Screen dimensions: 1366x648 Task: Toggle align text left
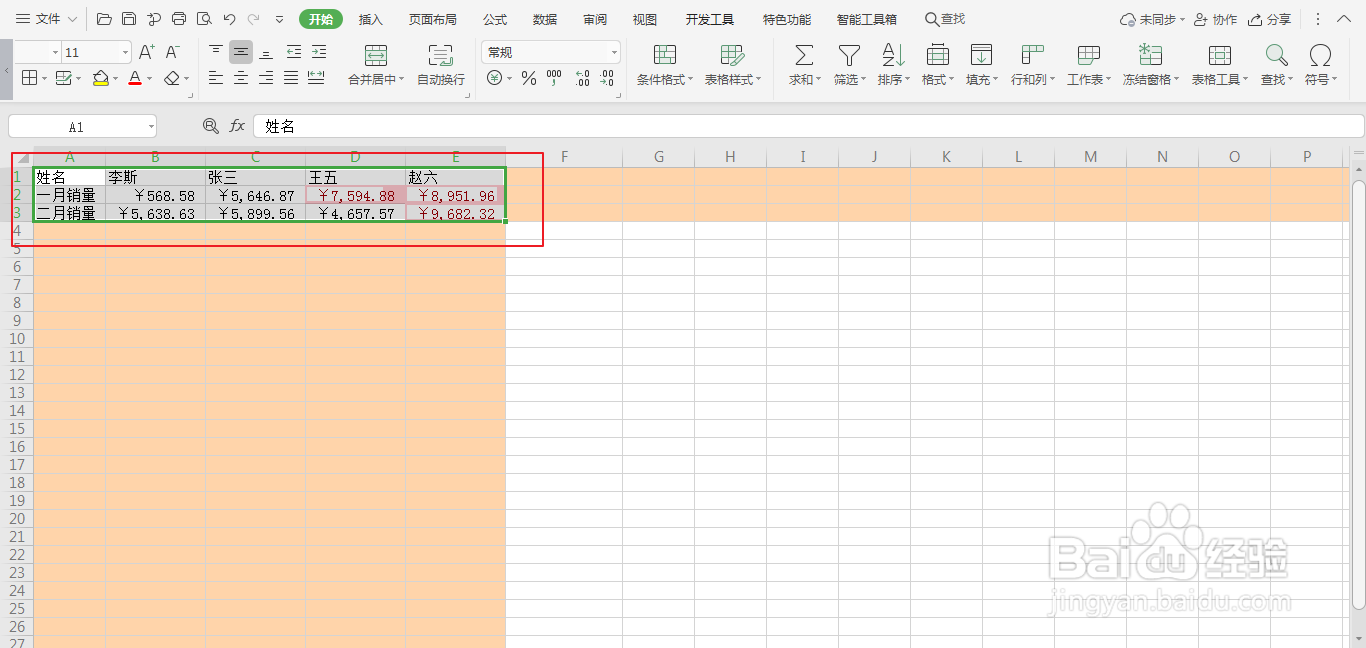[x=216, y=78]
